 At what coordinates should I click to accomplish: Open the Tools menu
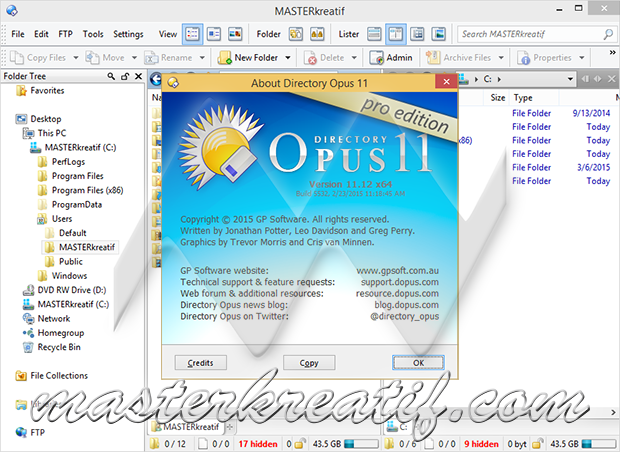tap(93, 34)
